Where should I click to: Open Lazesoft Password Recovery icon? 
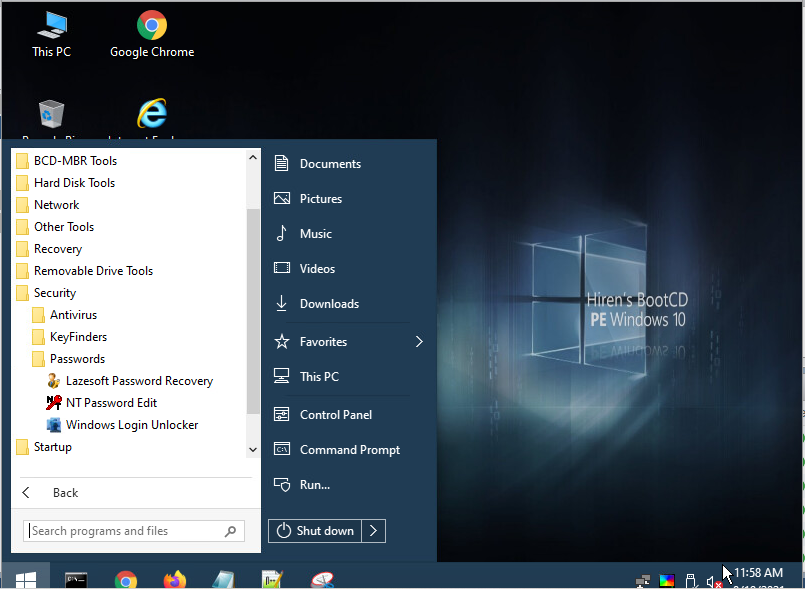pyautogui.click(x=53, y=381)
